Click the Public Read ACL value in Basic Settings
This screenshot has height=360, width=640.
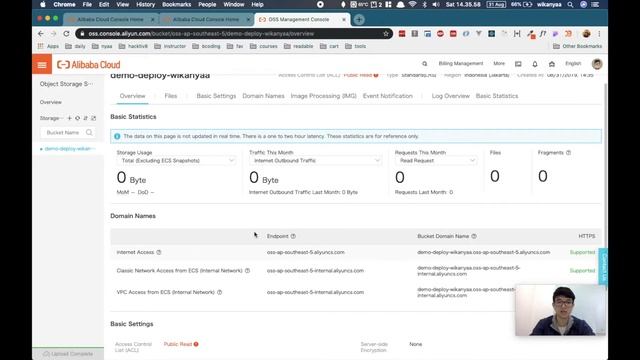point(178,344)
